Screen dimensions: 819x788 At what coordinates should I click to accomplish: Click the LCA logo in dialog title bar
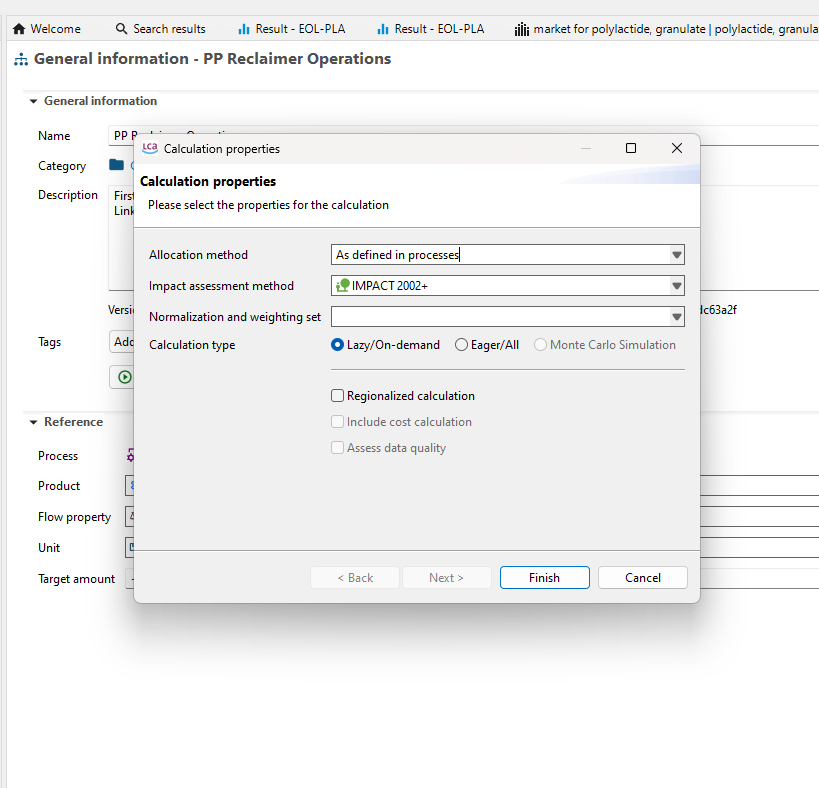150,148
